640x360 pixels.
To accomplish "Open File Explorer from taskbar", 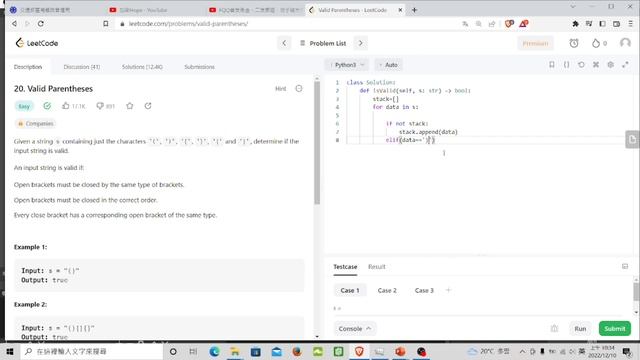I will (x=235, y=351).
